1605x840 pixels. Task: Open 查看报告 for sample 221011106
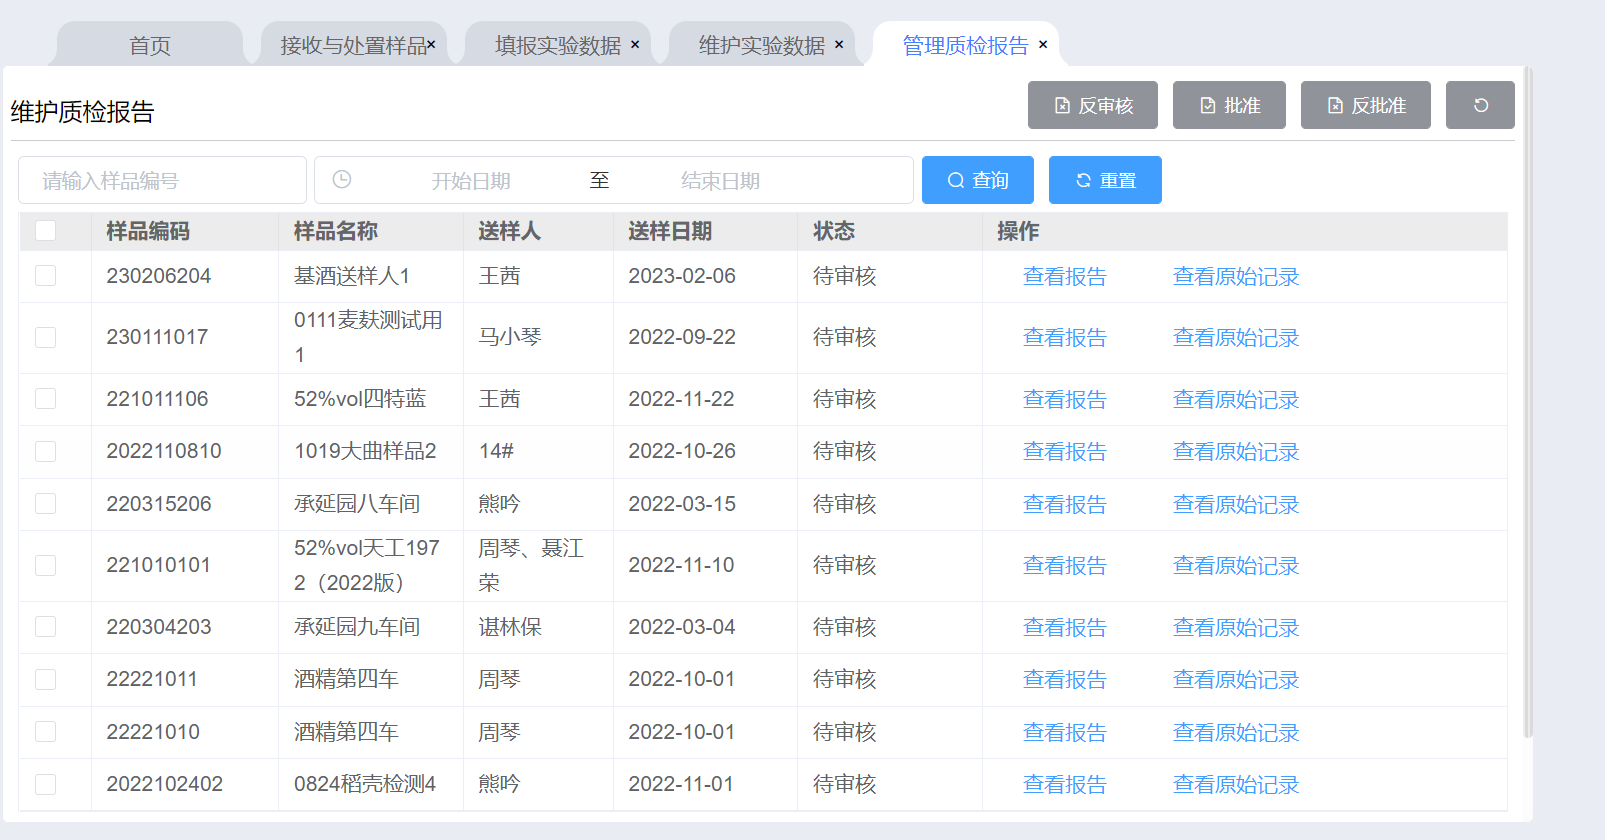click(1065, 400)
